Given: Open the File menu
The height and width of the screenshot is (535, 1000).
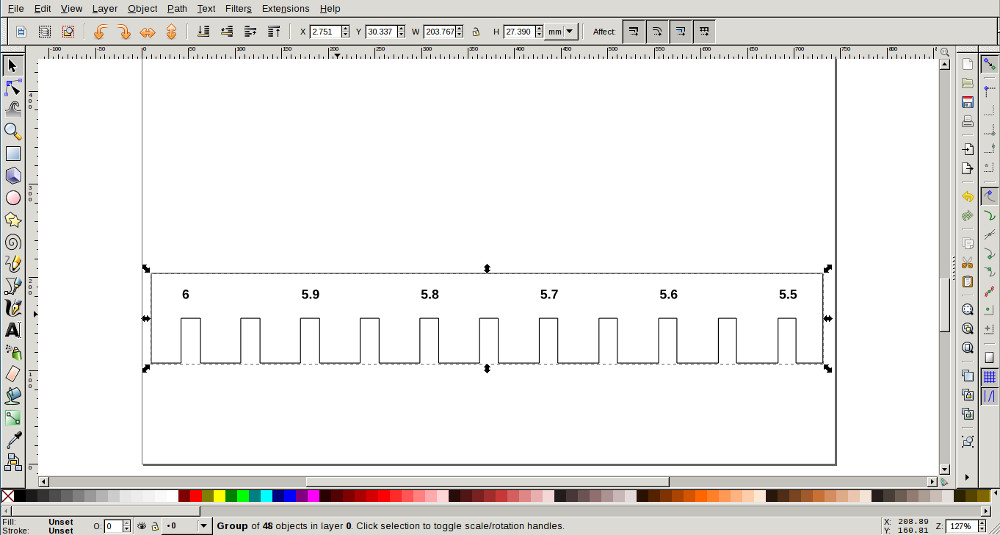Looking at the screenshot, I should pyautogui.click(x=16, y=8).
